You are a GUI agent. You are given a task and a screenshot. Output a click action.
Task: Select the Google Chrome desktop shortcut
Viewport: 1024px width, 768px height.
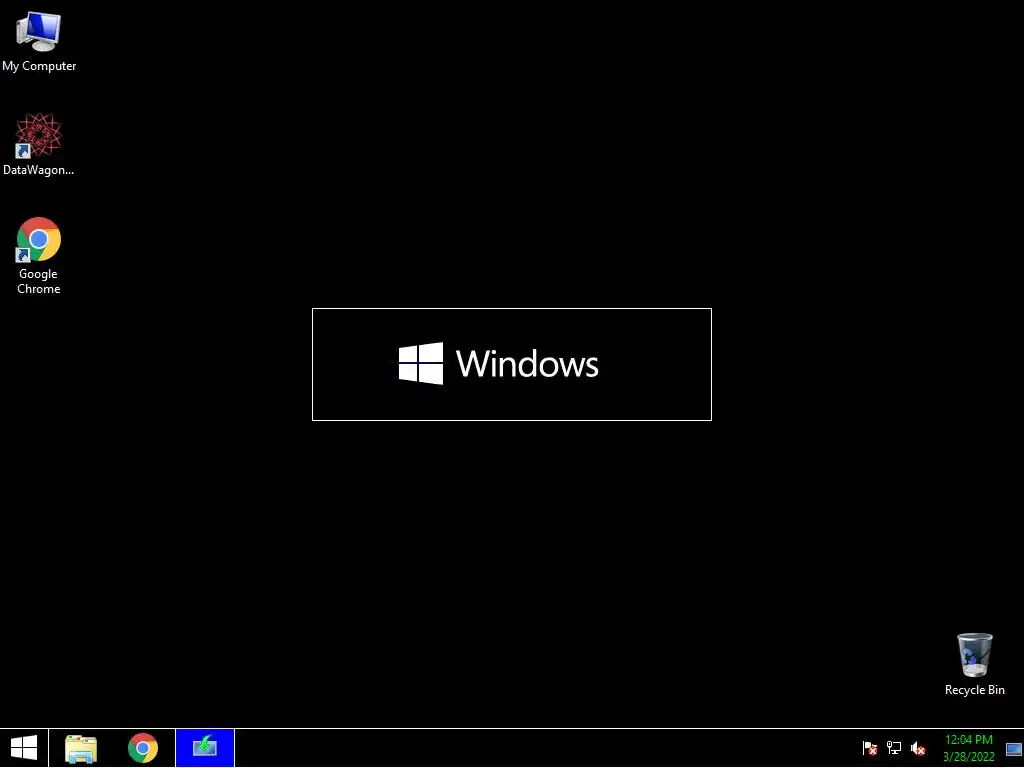tap(39, 256)
